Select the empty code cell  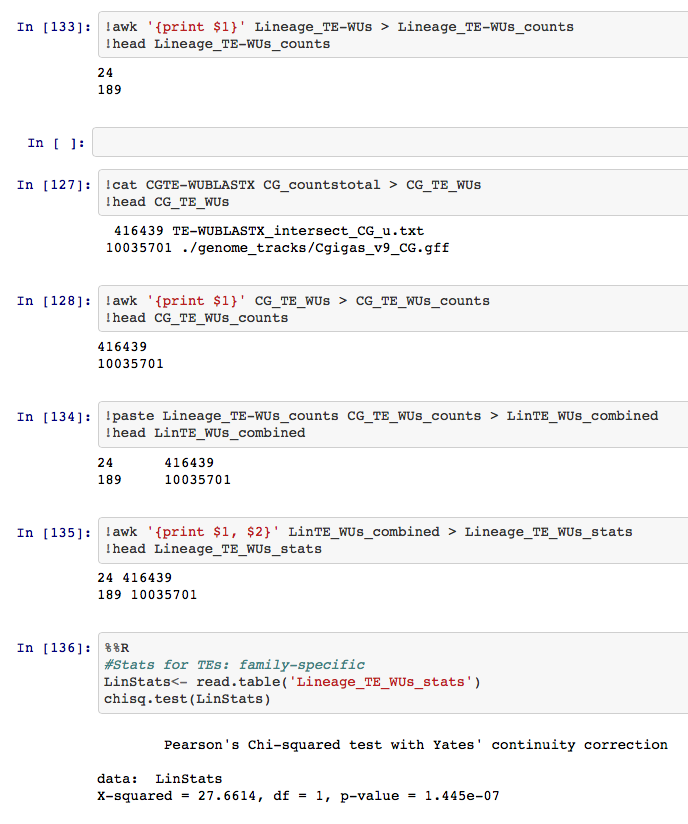(x=390, y=142)
